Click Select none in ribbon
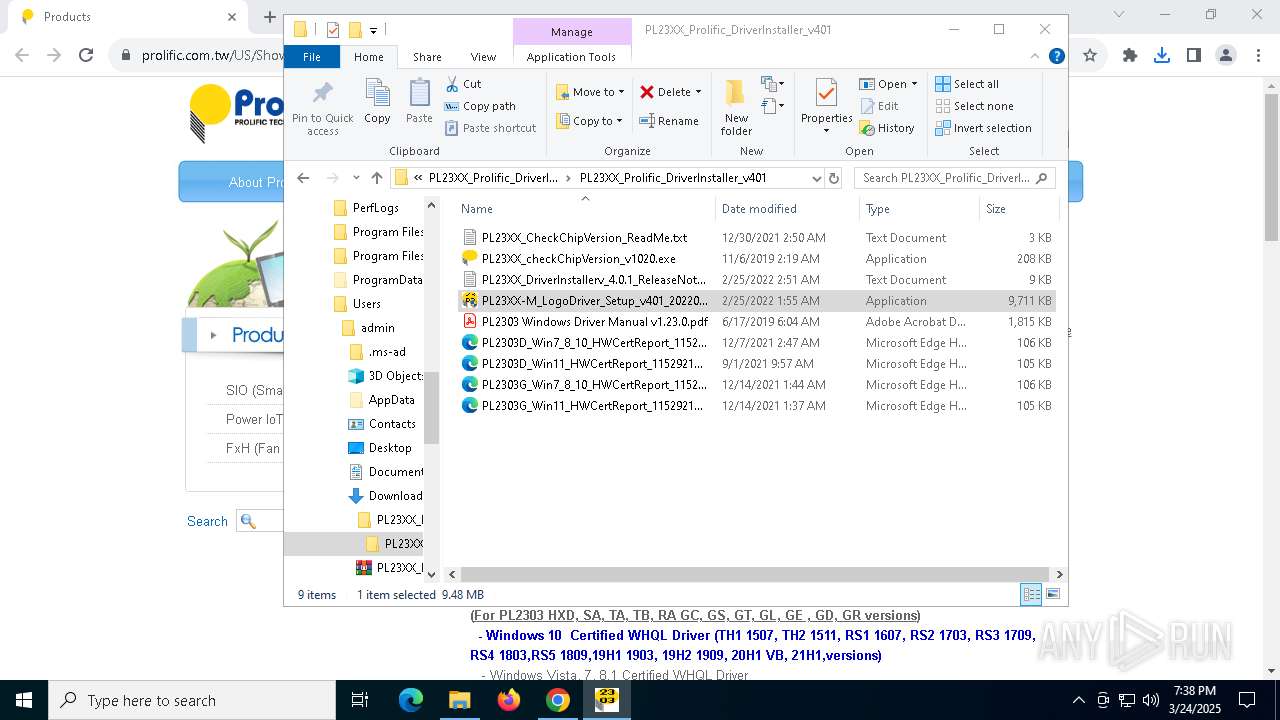This screenshot has height=720, width=1280. point(974,106)
